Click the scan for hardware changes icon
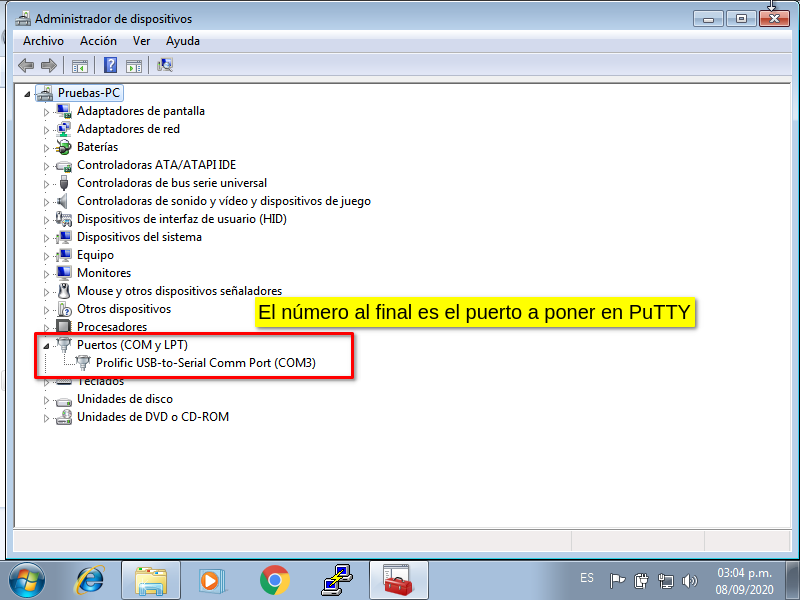Image resolution: width=800 pixels, height=600 pixels. pyautogui.click(x=166, y=66)
